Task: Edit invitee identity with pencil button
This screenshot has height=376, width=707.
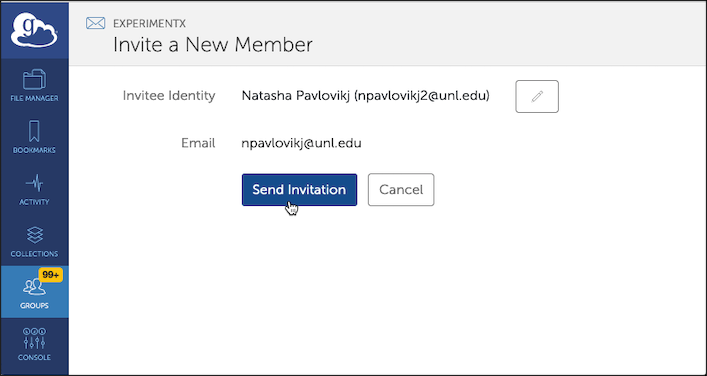Action: (x=537, y=96)
